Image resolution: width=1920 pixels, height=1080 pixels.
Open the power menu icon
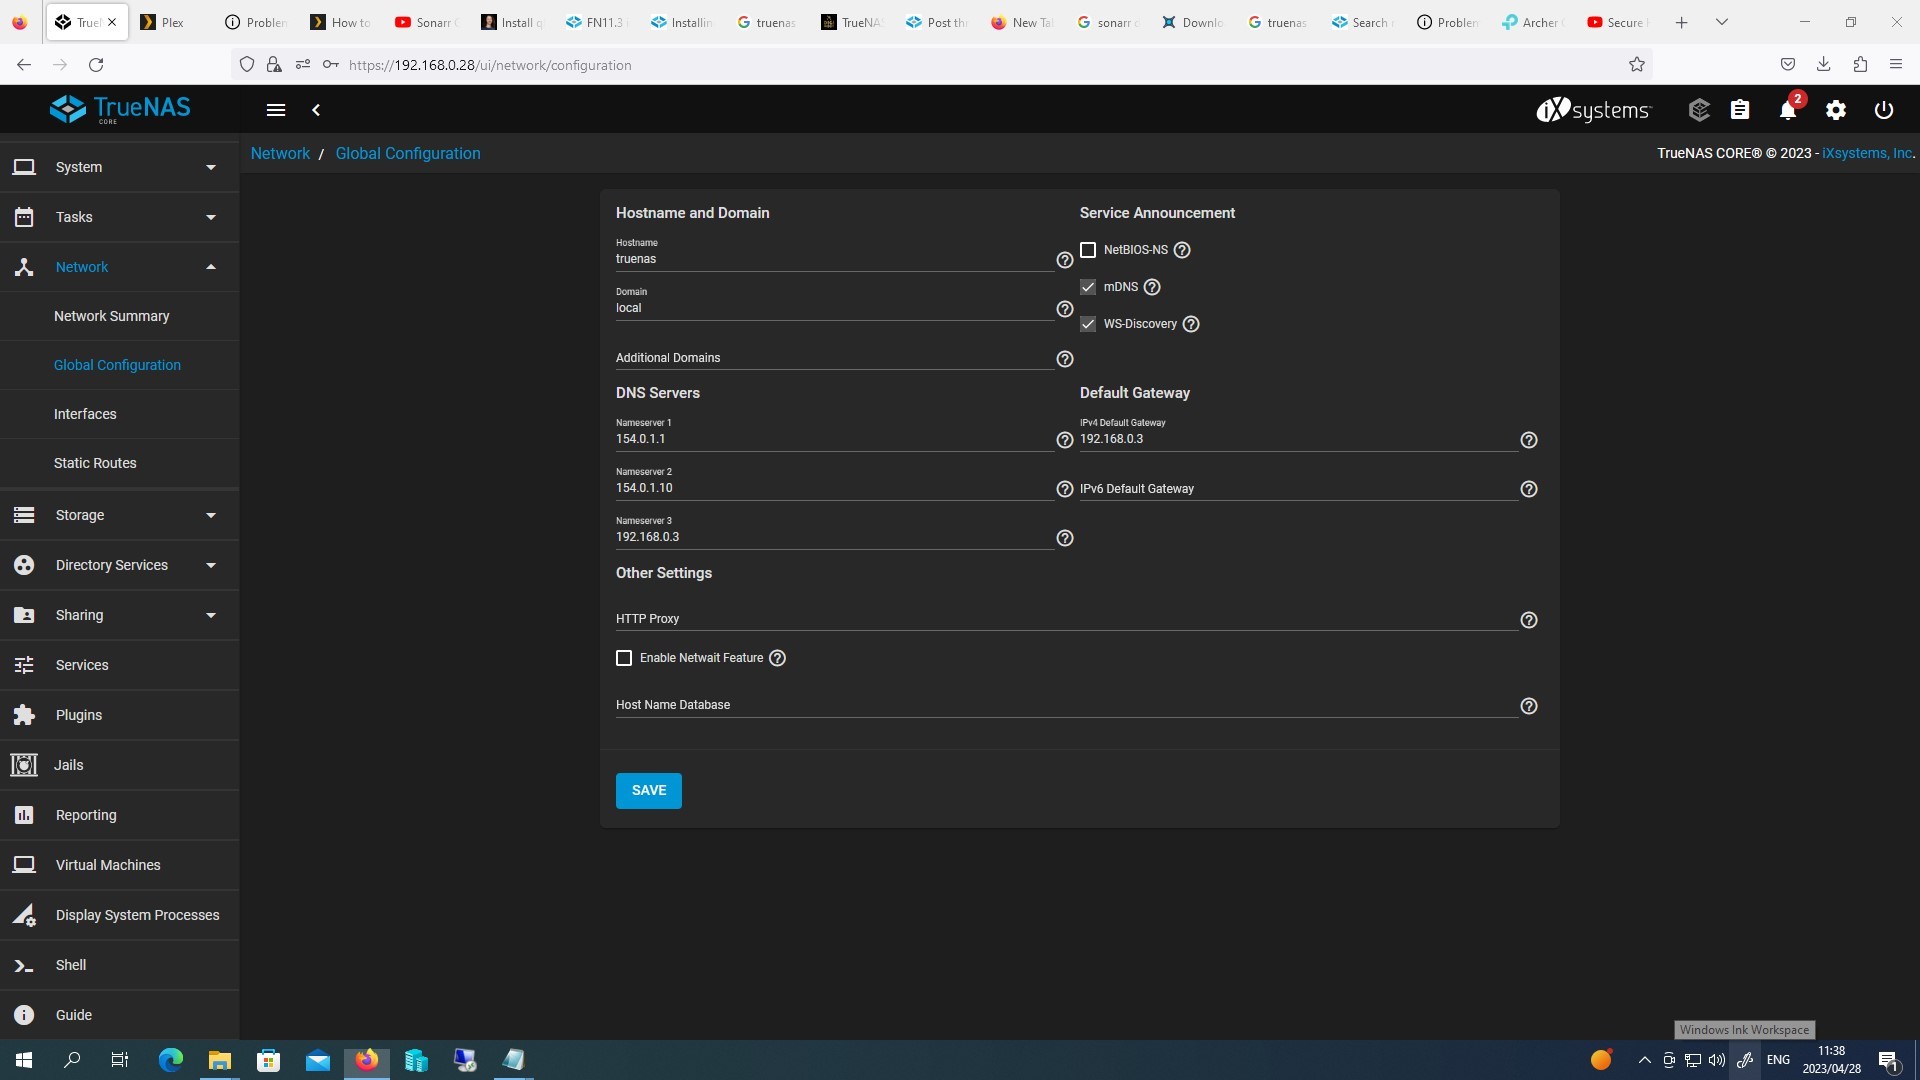click(x=1884, y=110)
